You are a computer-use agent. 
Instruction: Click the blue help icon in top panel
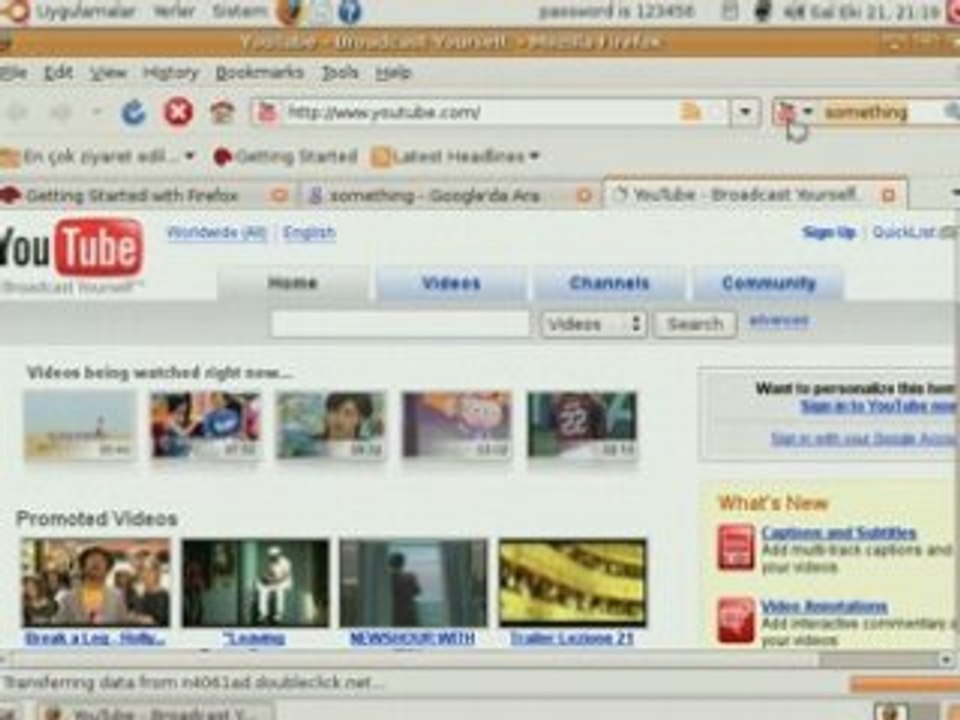point(349,12)
